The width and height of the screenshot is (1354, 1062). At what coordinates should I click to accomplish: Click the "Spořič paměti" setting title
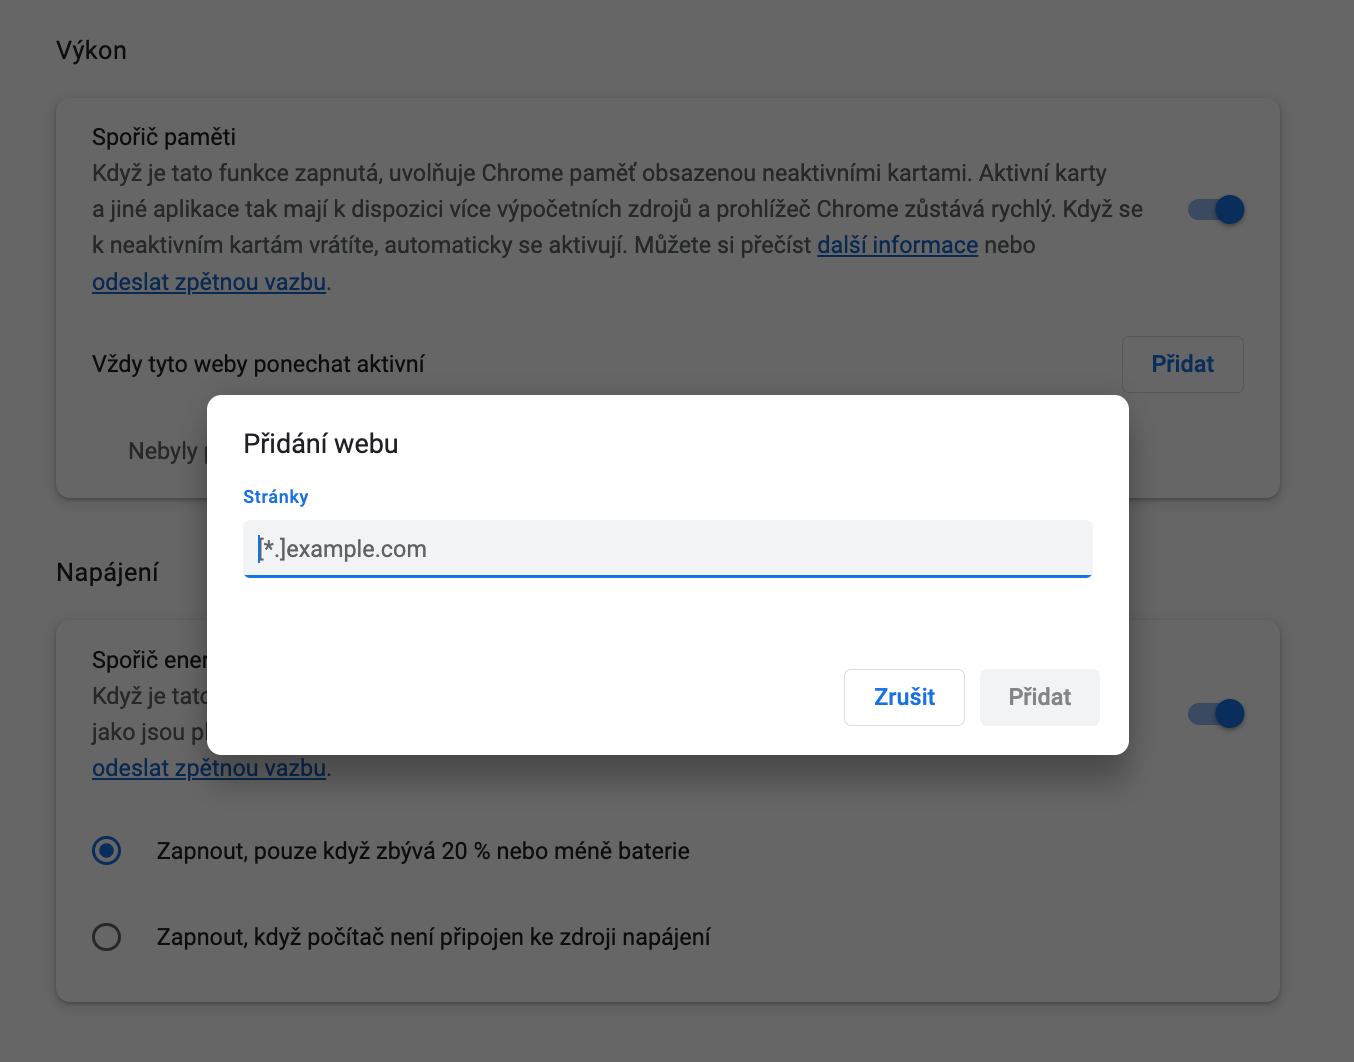[164, 137]
